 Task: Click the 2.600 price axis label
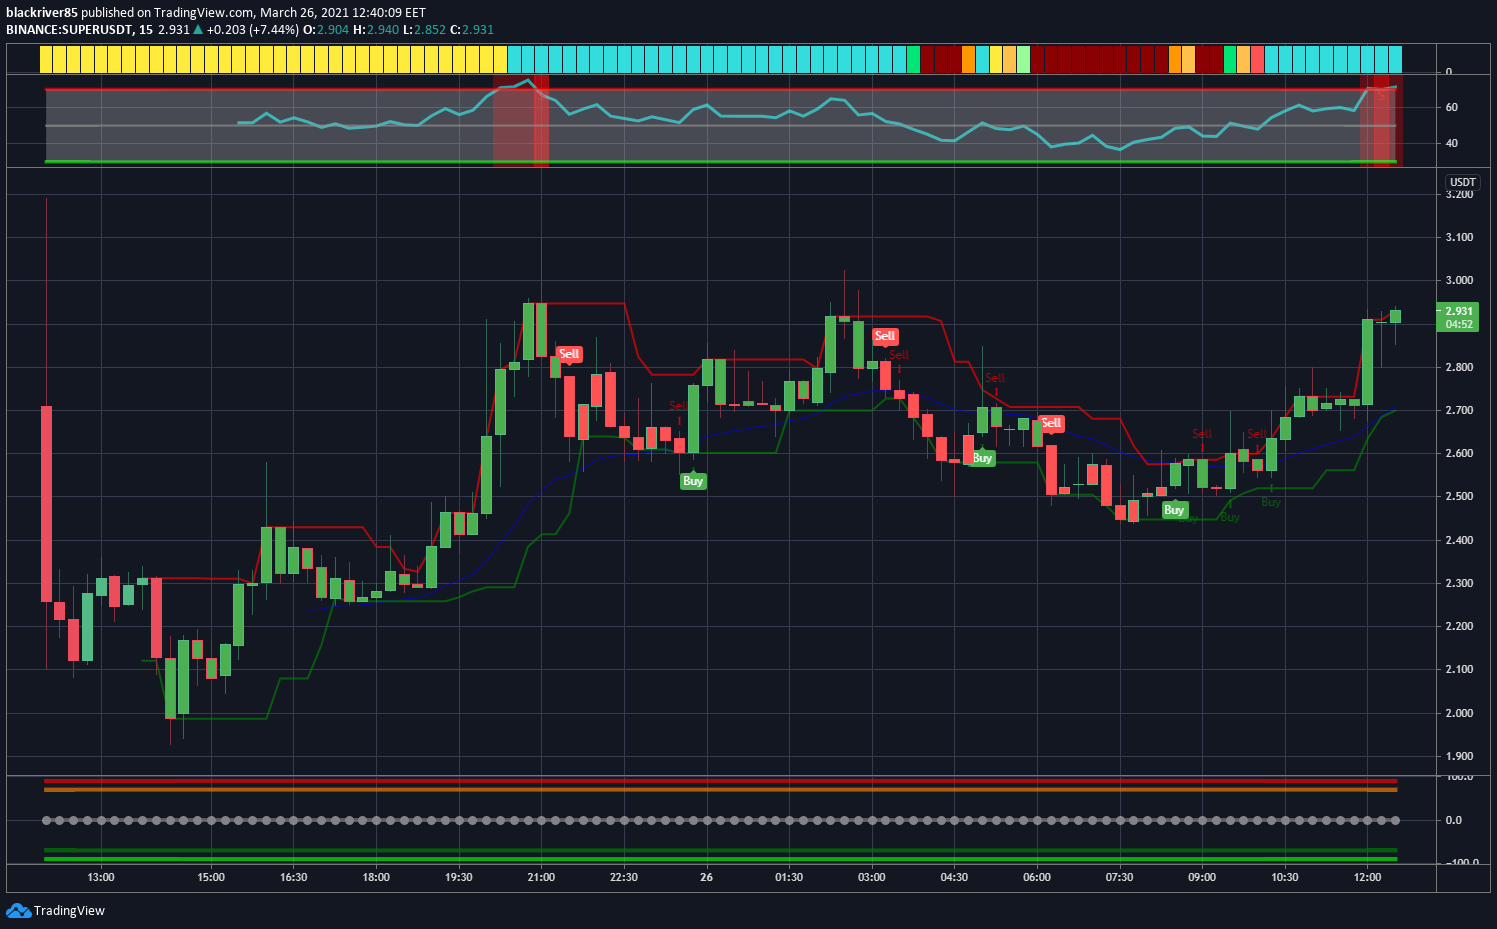[x=1459, y=453]
